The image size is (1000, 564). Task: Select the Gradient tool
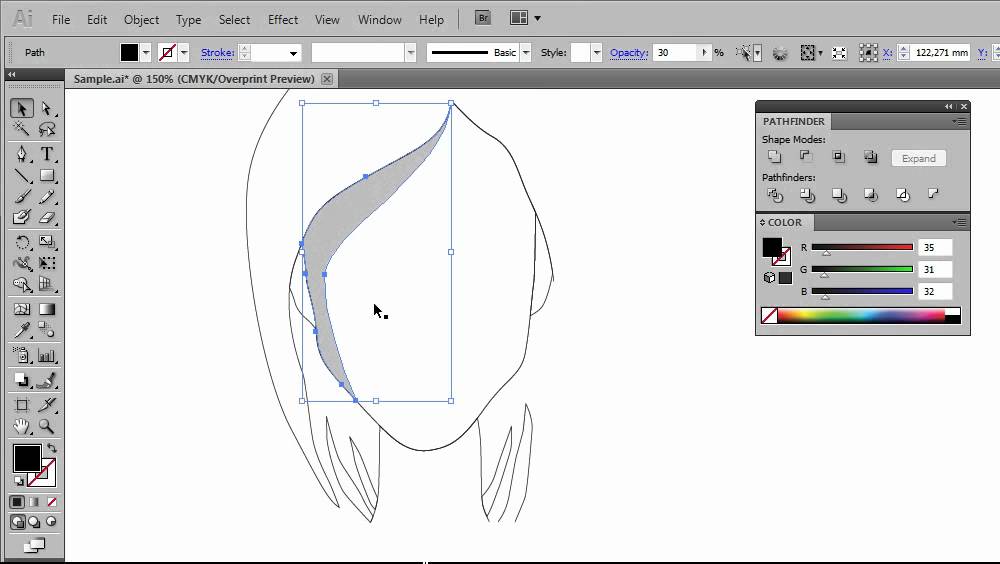[47, 309]
